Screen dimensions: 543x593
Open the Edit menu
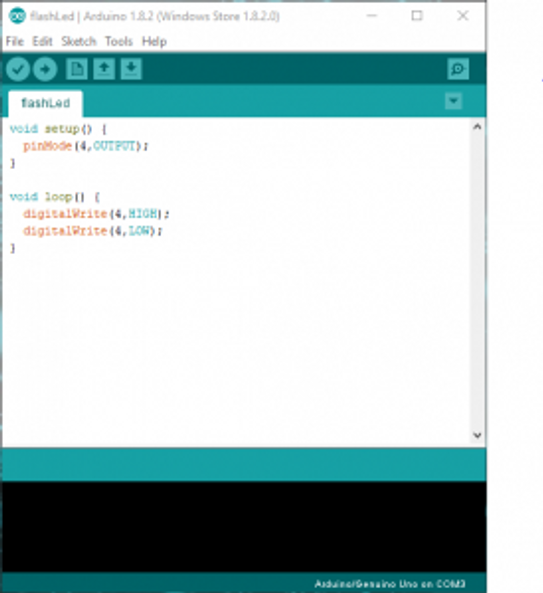tap(42, 41)
